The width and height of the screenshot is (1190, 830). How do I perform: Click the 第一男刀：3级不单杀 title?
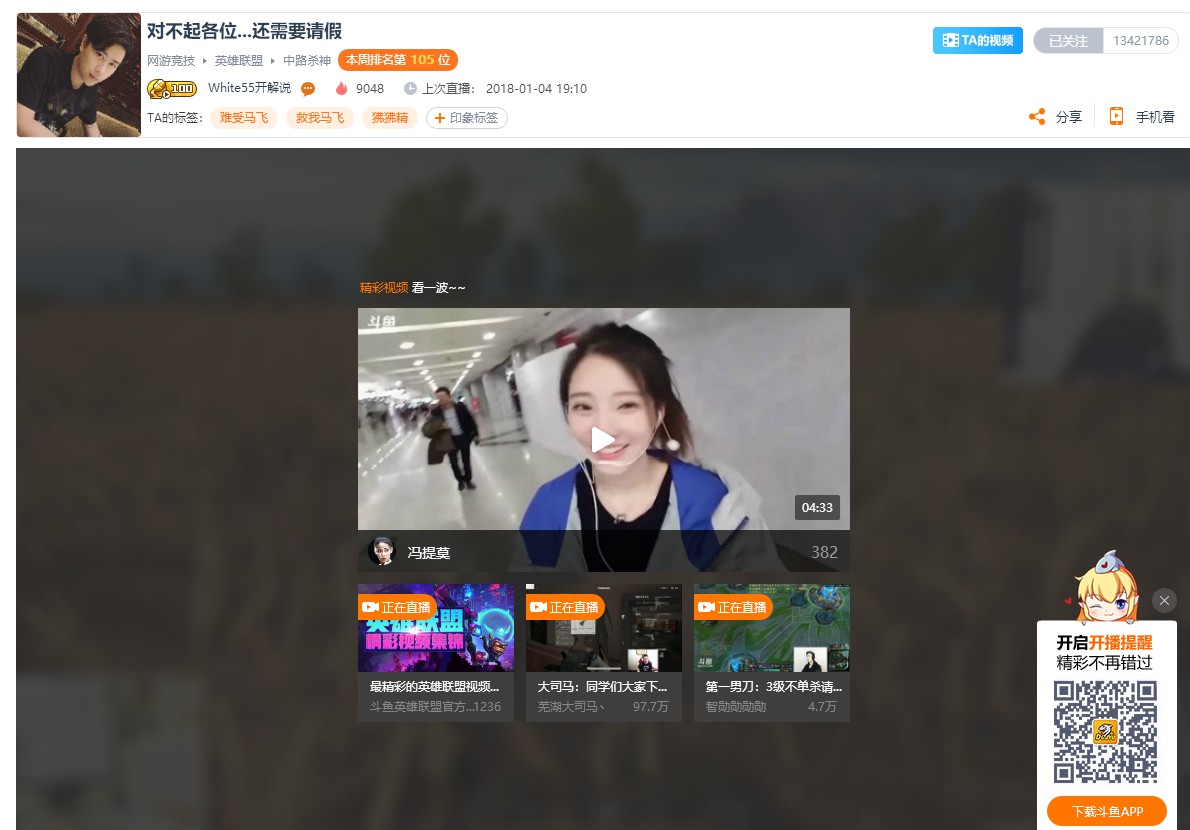(773, 687)
